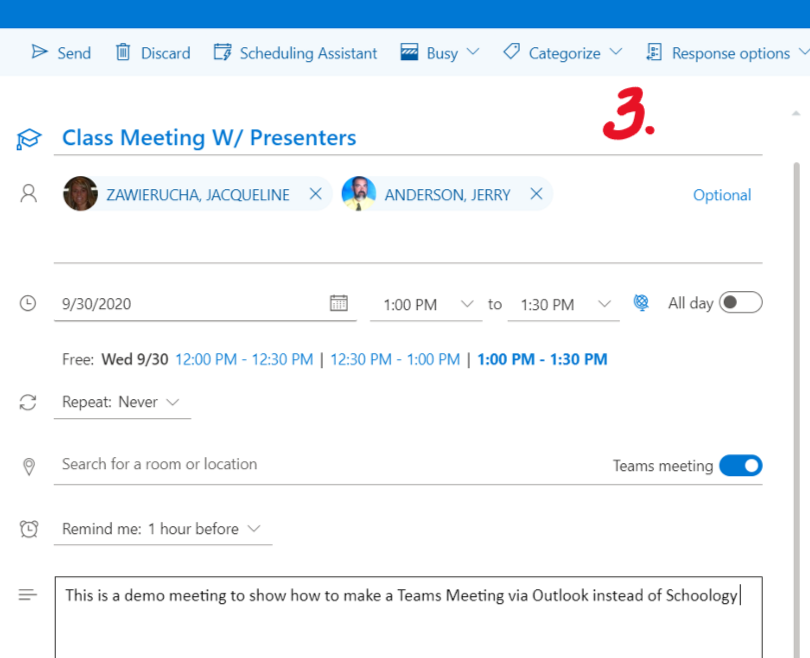Open the Categorize menu

(563, 53)
